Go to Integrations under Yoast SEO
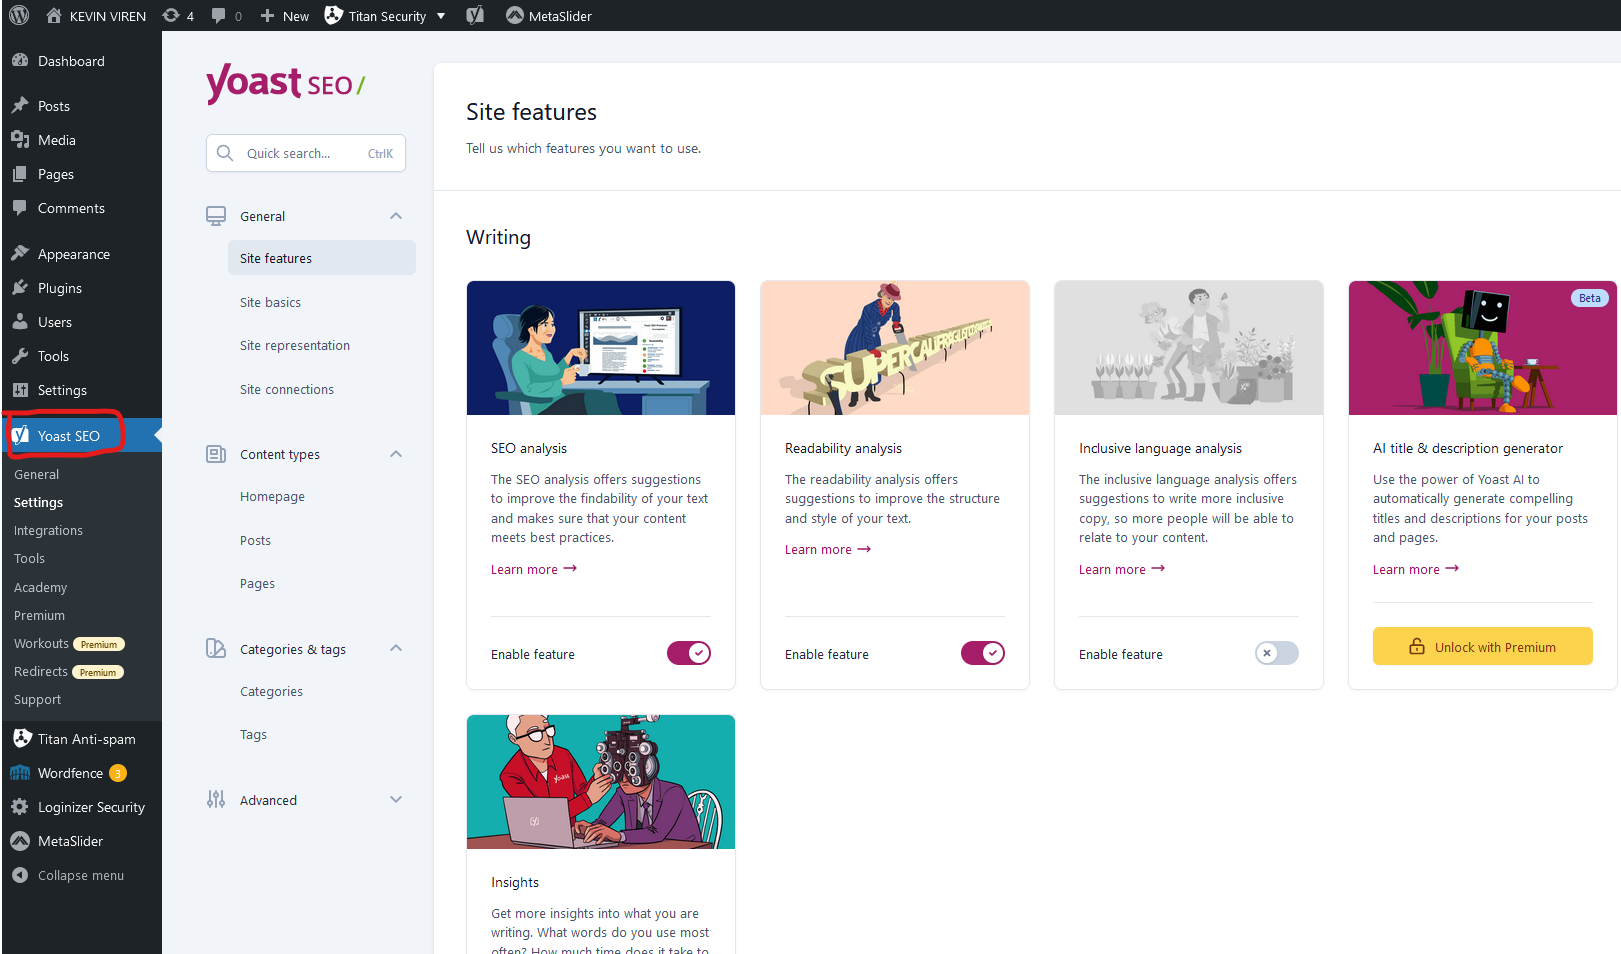Viewport: 1621px width, 954px height. pyautogui.click(x=48, y=530)
